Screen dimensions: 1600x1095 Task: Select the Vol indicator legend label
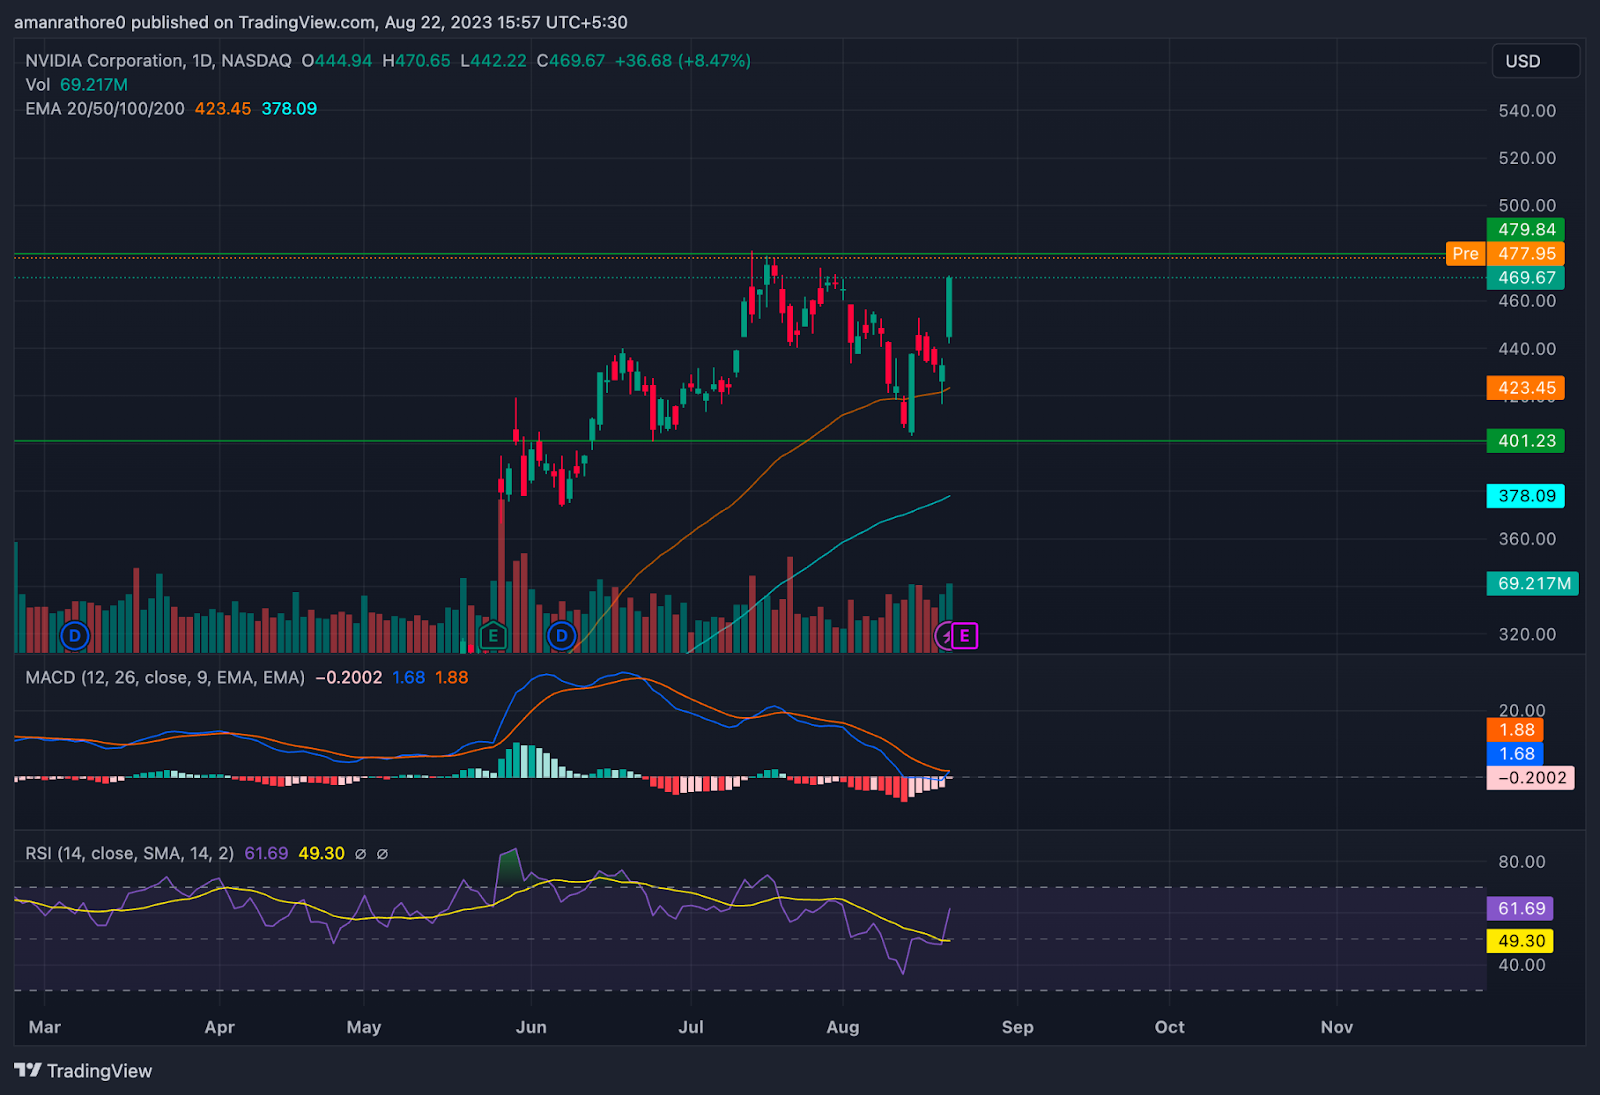pyautogui.click(x=38, y=85)
